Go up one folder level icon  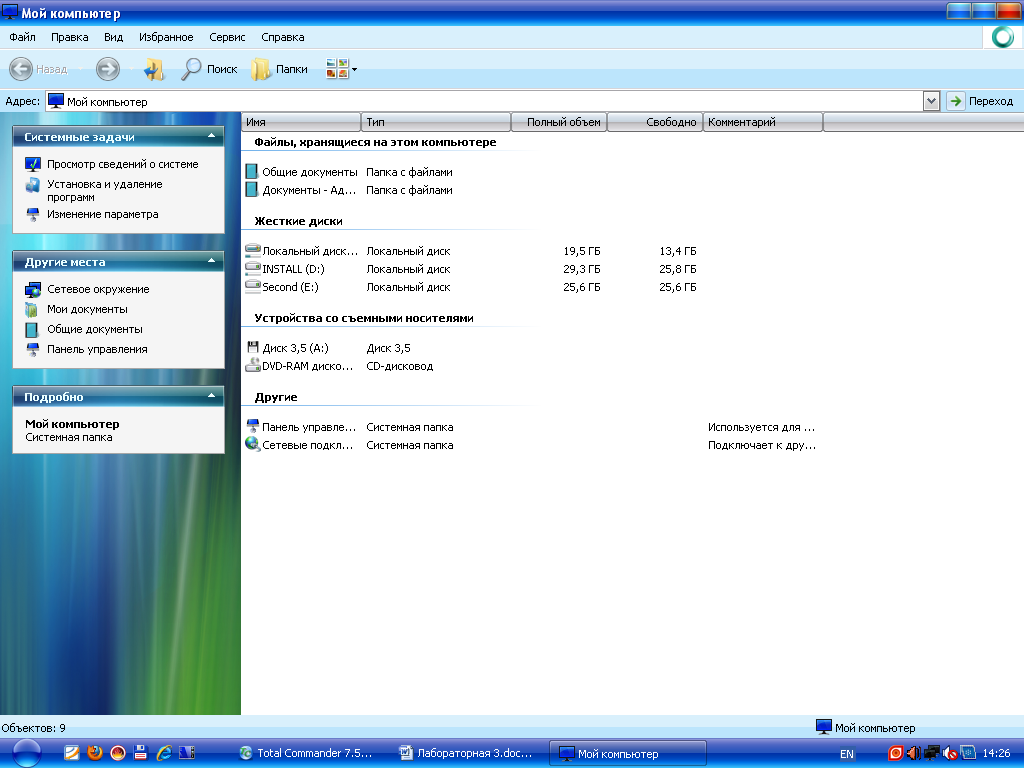155,69
